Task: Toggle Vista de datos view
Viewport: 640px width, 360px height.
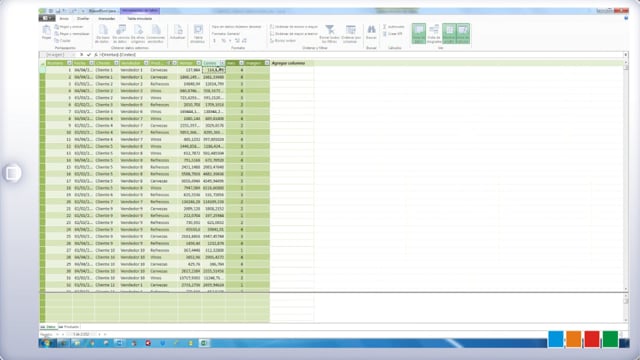Action: coord(418,33)
